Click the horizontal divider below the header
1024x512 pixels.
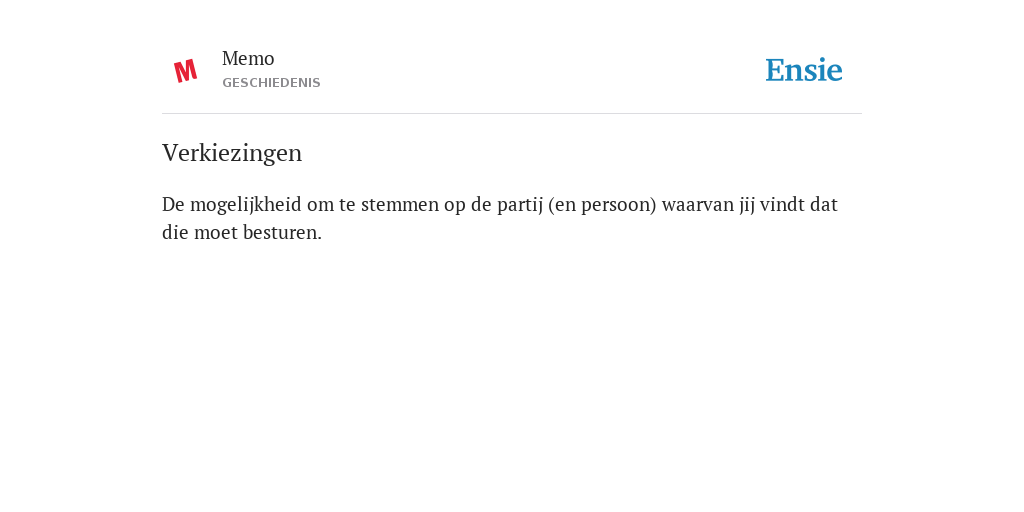pos(512,114)
